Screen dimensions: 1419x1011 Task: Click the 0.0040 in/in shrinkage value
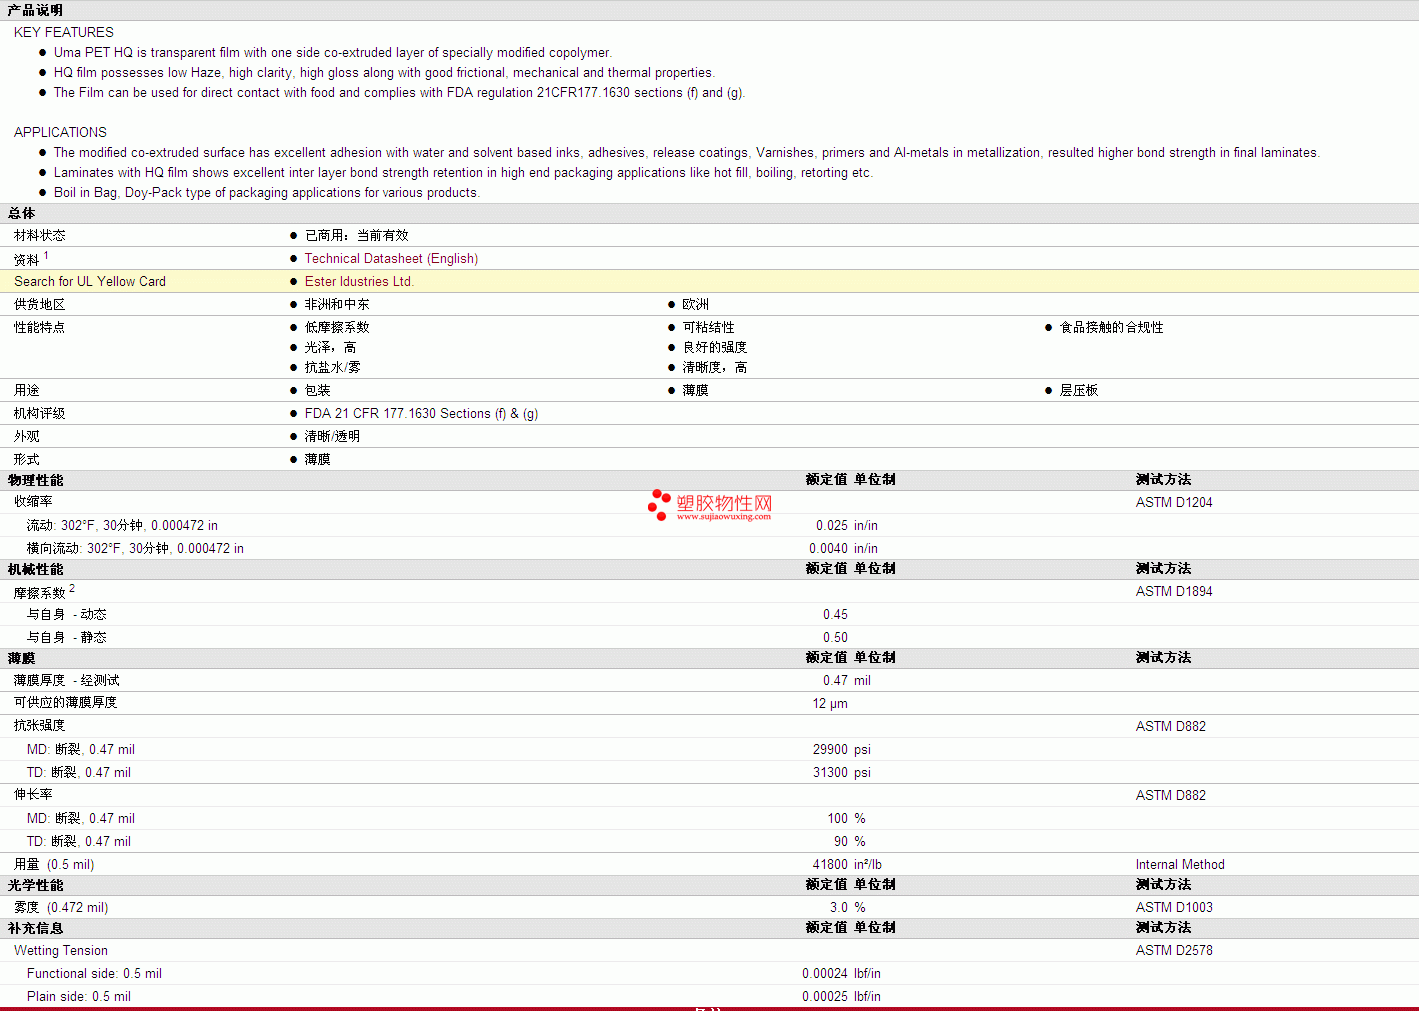[844, 548]
